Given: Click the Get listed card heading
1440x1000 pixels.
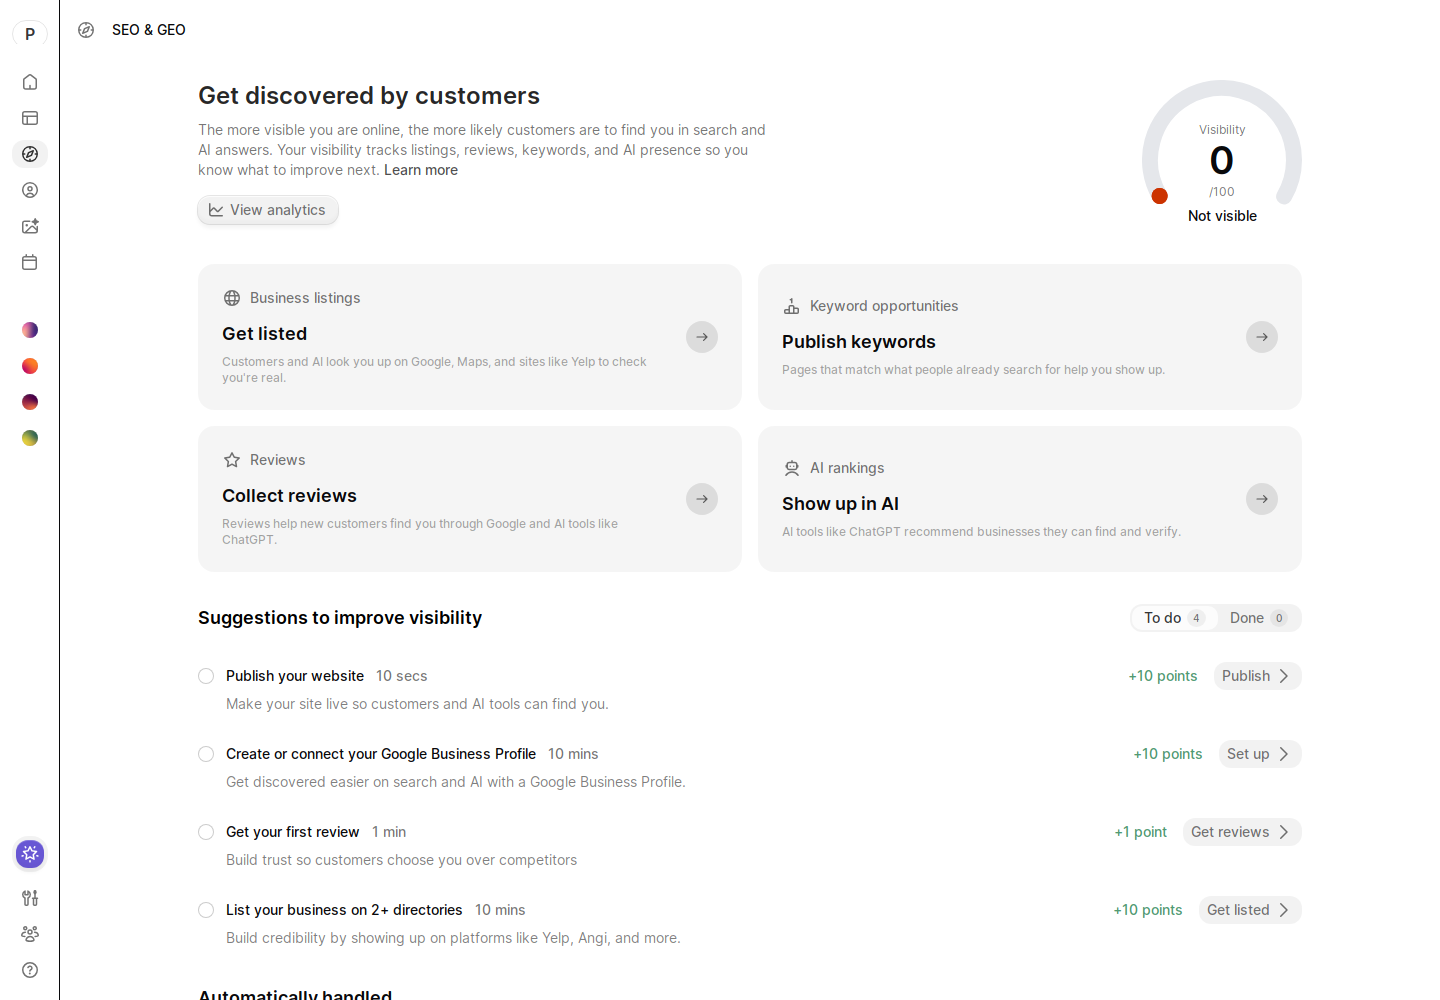Looking at the screenshot, I should [265, 334].
